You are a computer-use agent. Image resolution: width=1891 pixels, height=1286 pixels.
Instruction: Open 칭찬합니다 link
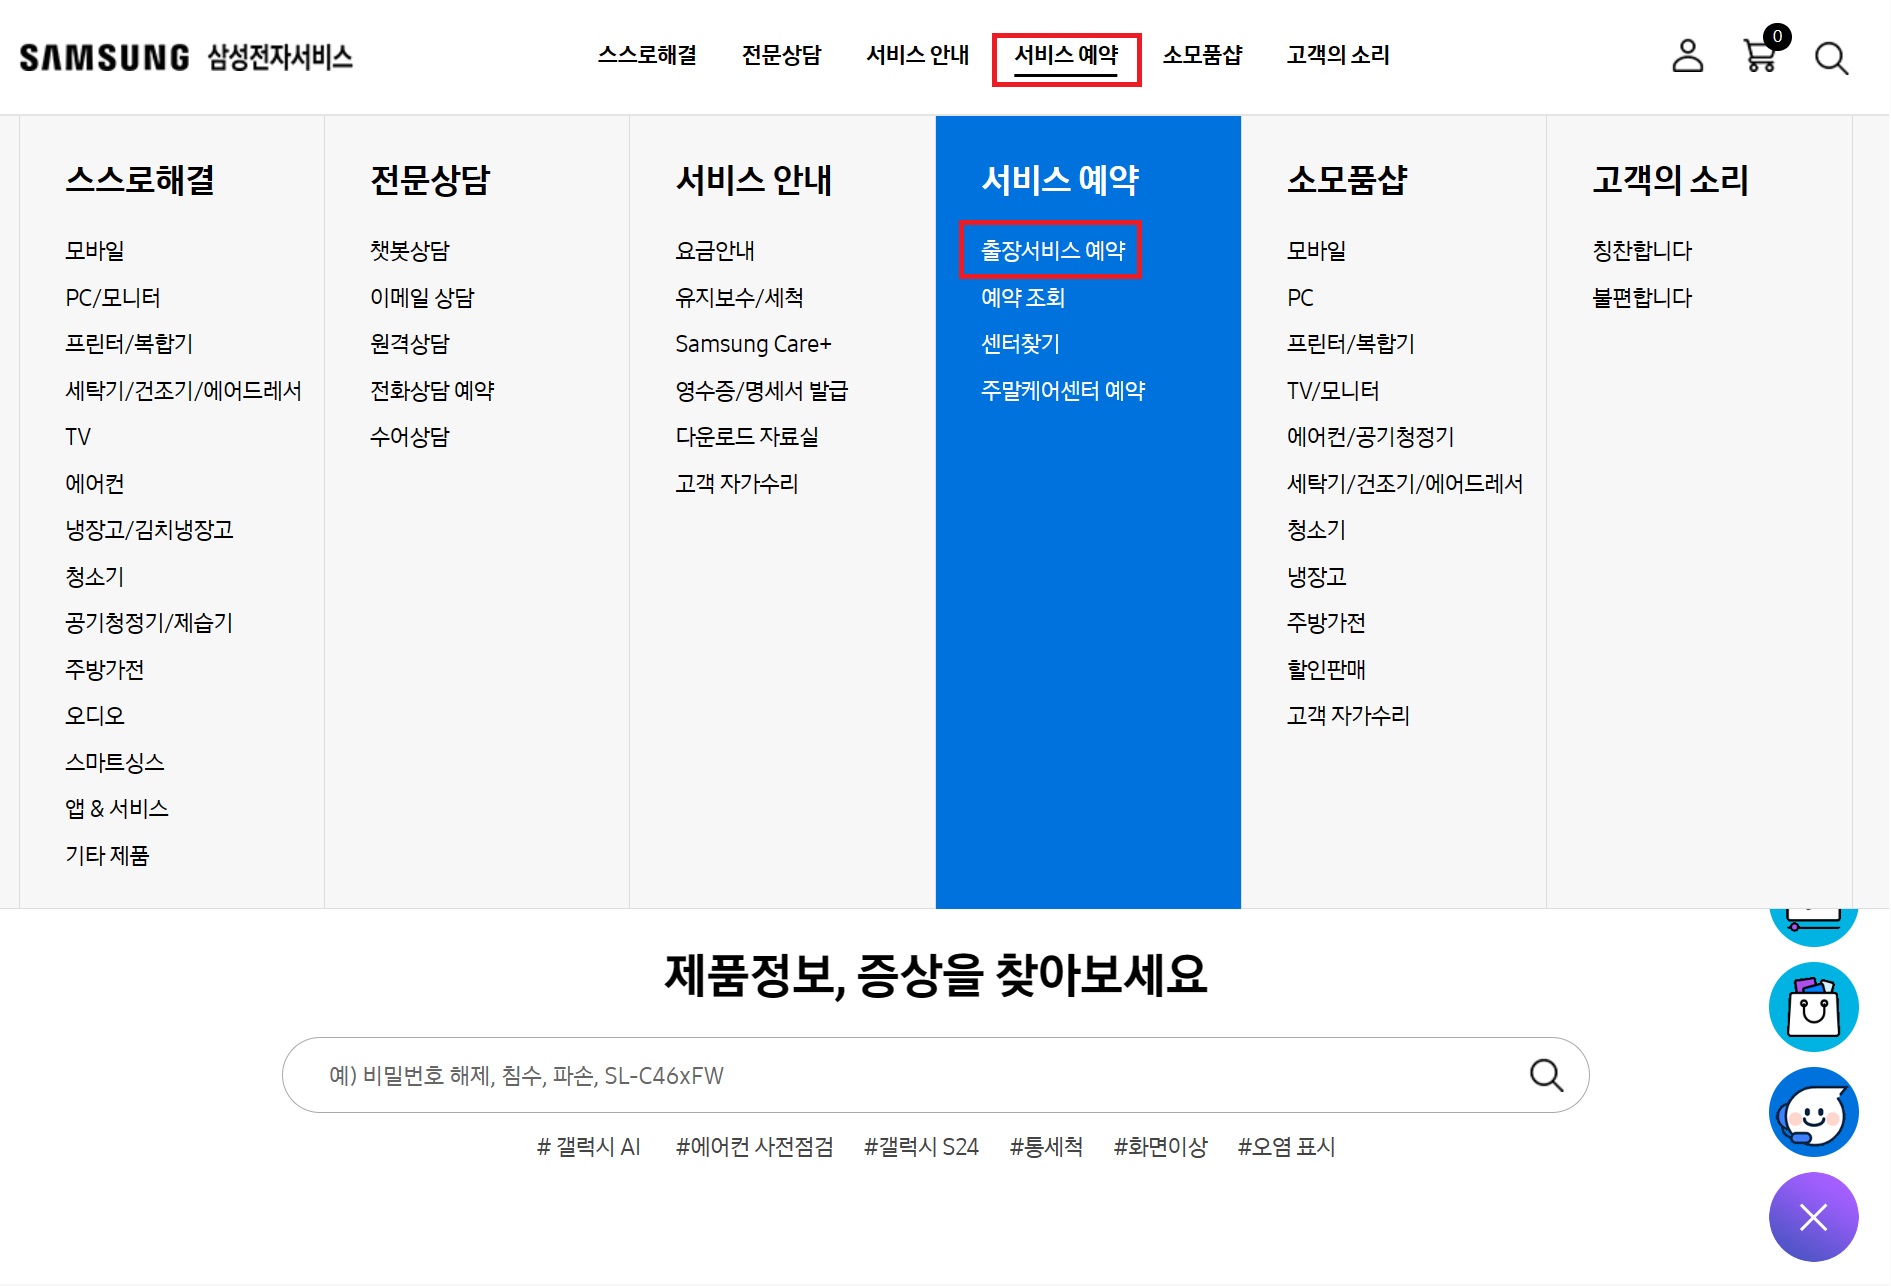1642,250
